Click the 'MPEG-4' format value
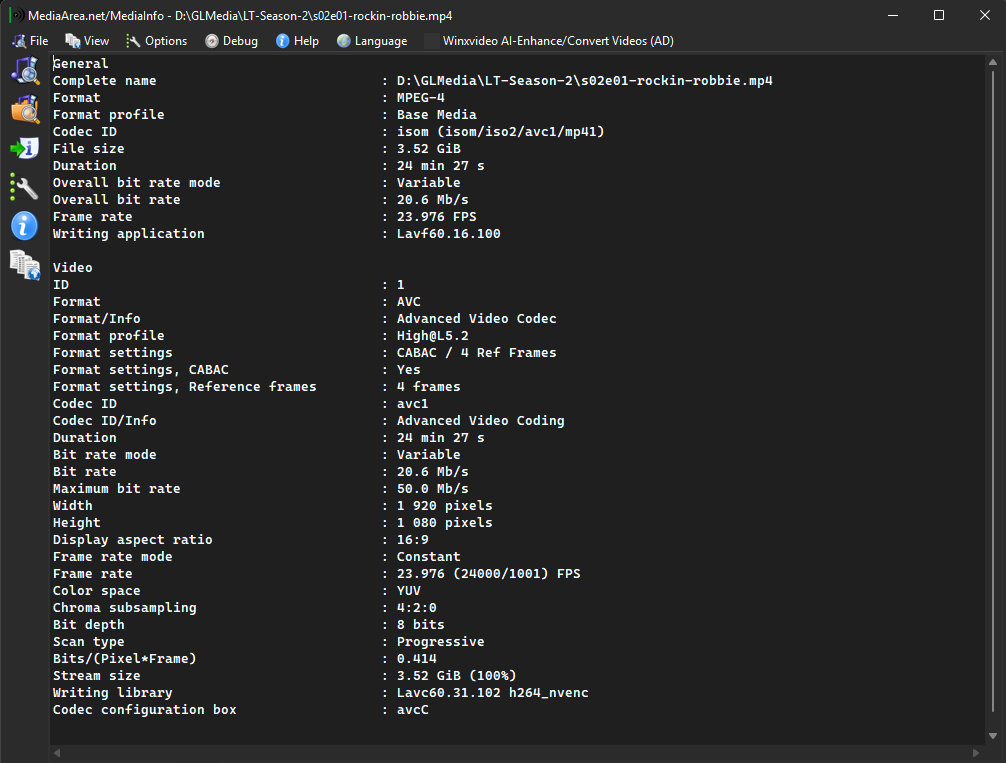The height and width of the screenshot is (763, 1006). [x=421, y=98]
